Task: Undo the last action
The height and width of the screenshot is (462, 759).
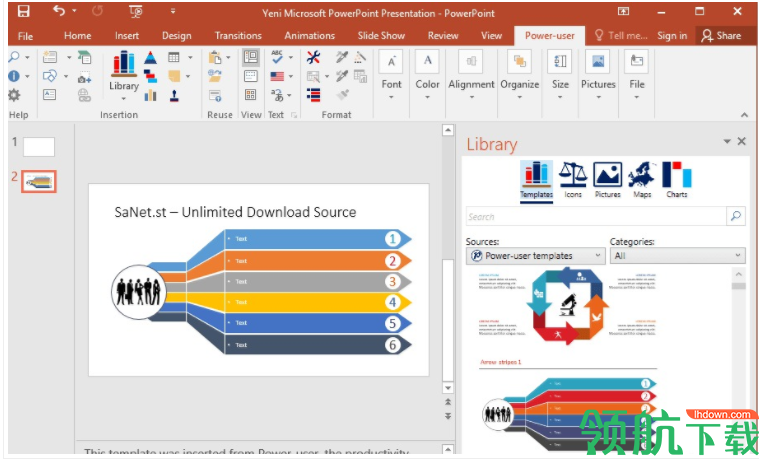Action: (59, 11)
